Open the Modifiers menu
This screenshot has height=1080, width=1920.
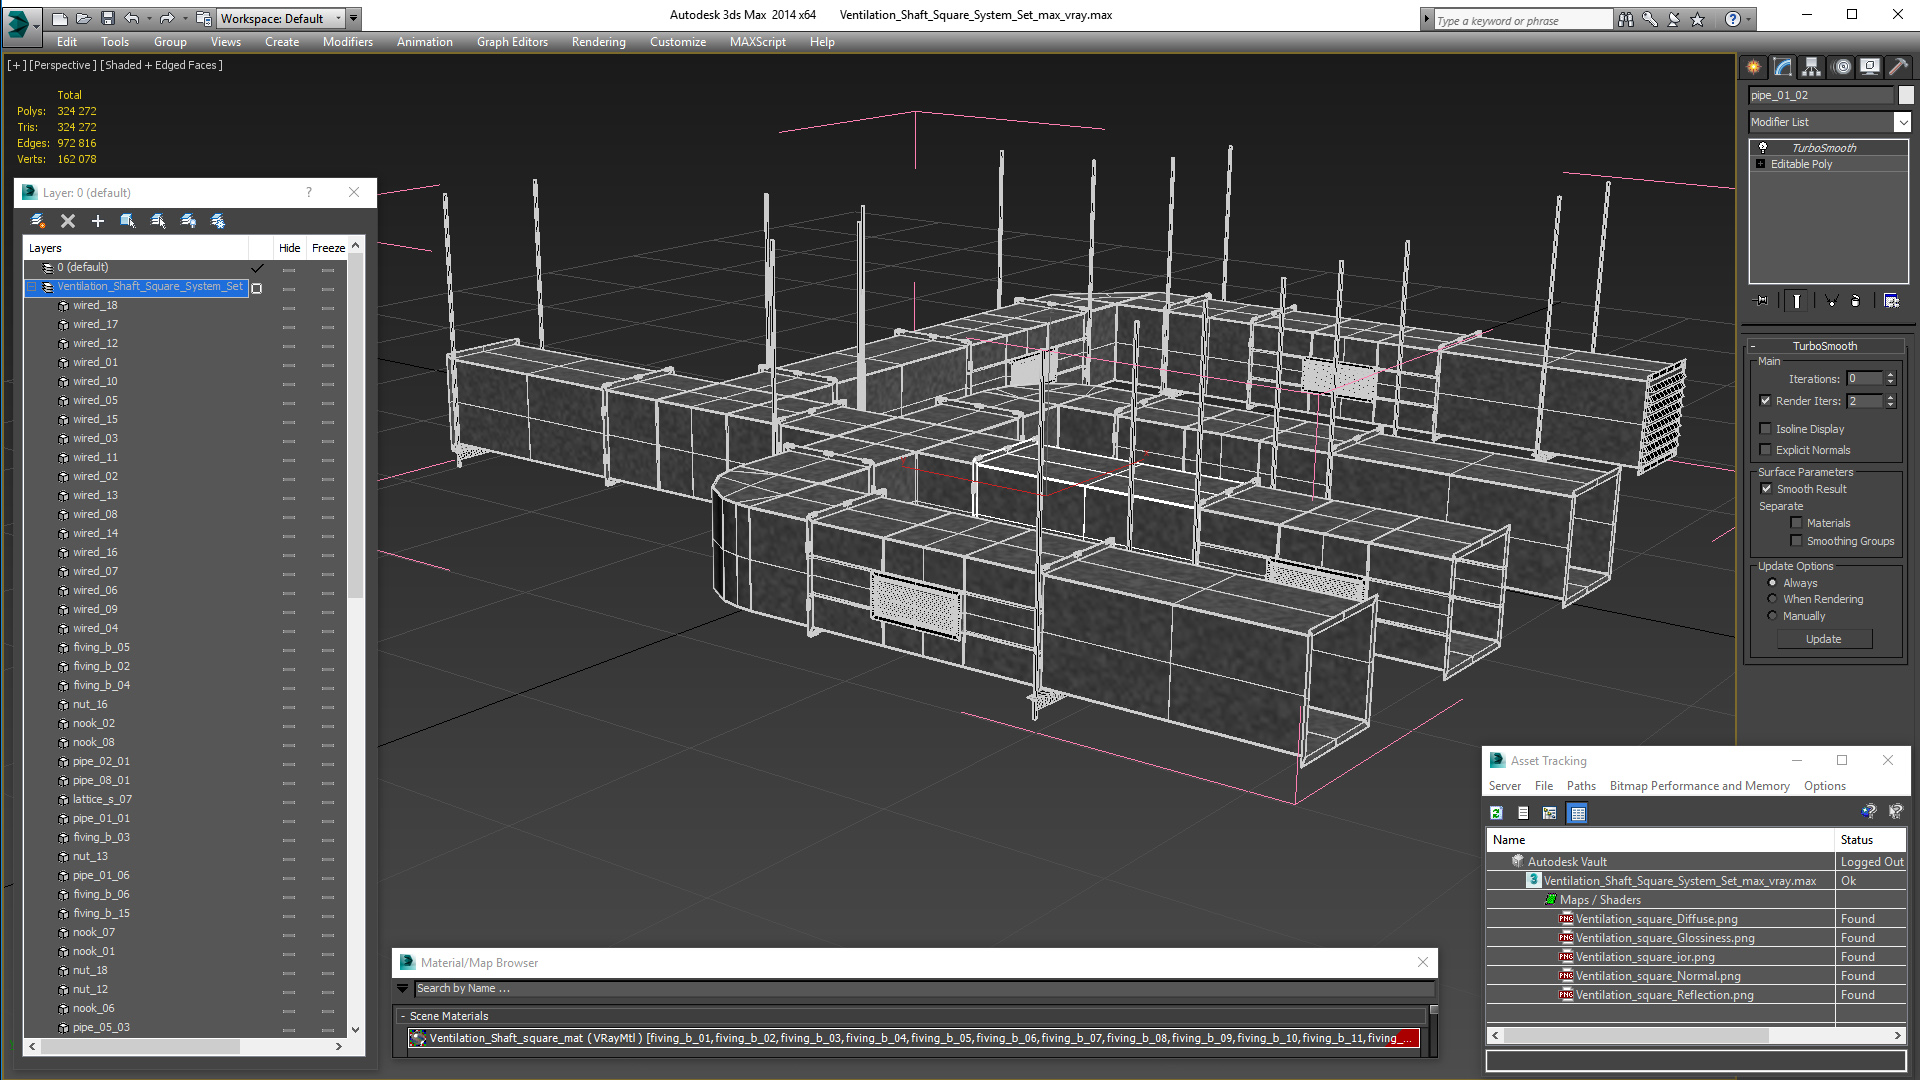[347, 42]
